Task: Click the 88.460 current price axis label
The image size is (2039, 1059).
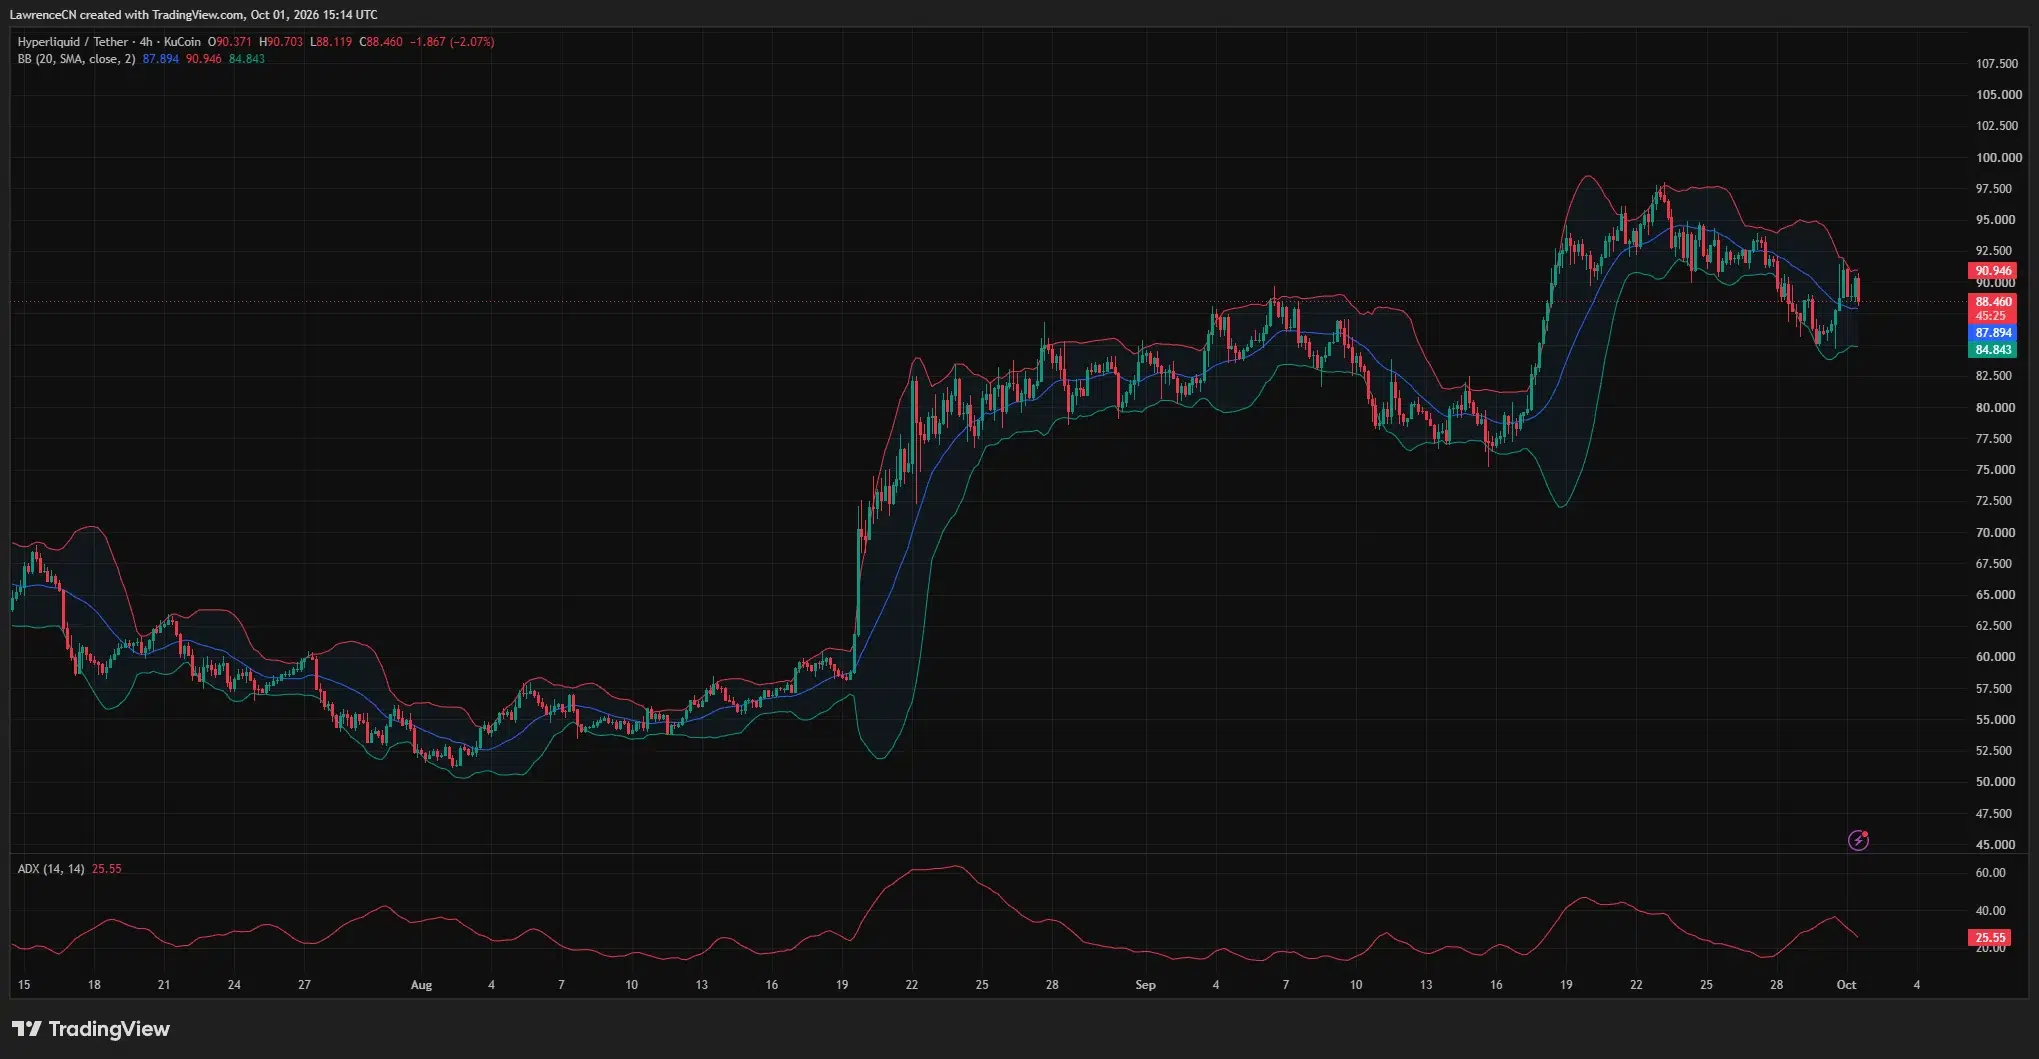Action: click(1993, 302)
